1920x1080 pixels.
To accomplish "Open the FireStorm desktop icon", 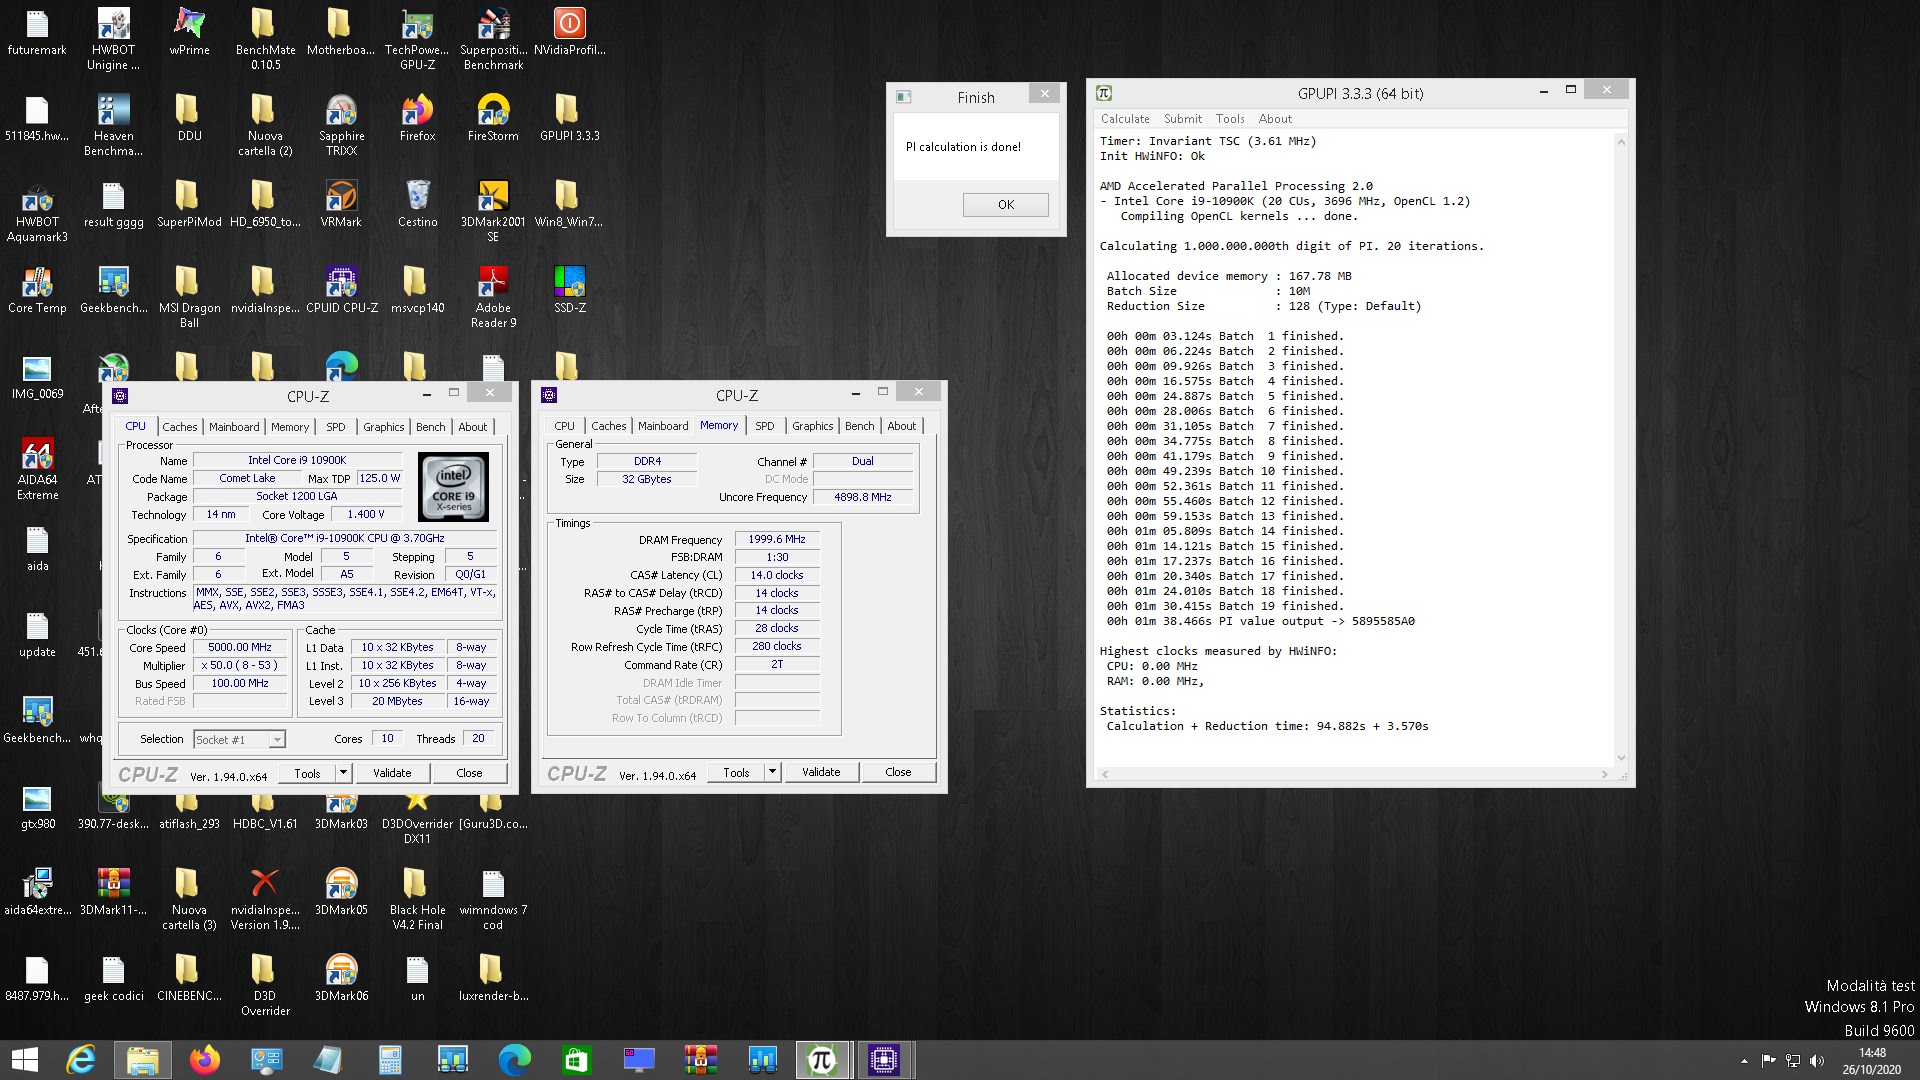I will 493,118.
